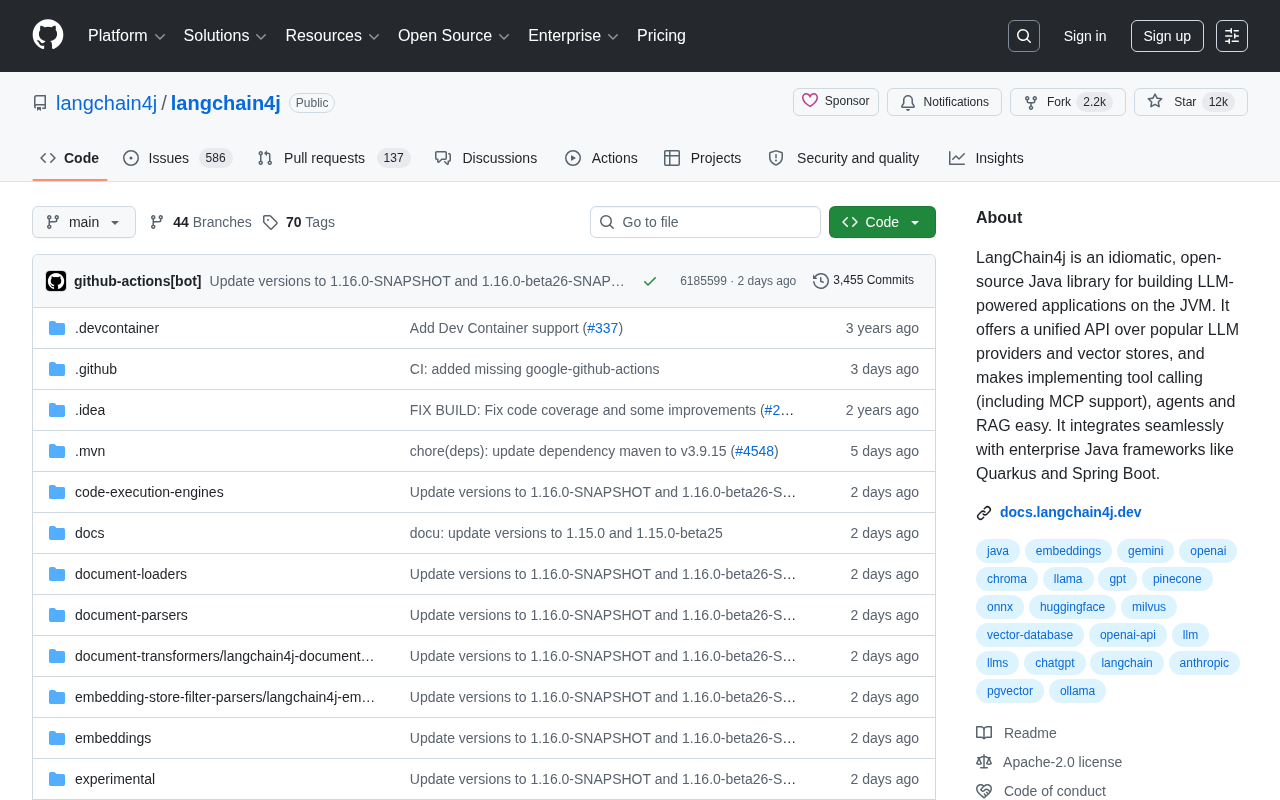
Task: Open the Pull requests tab
Action: pyautogui.click(x=334, y=158)
